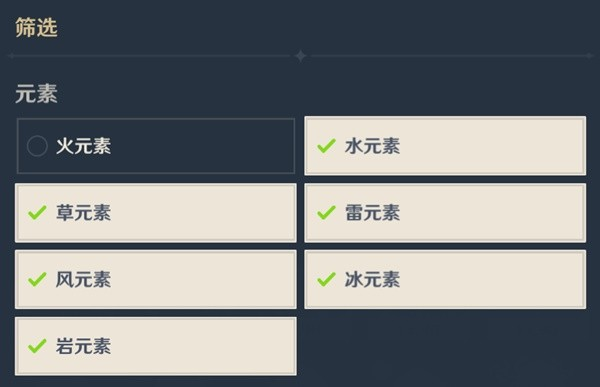
Task: Click the green checkmark next to 冰元素
Action: pyautogui.click(x=326, y=279)
